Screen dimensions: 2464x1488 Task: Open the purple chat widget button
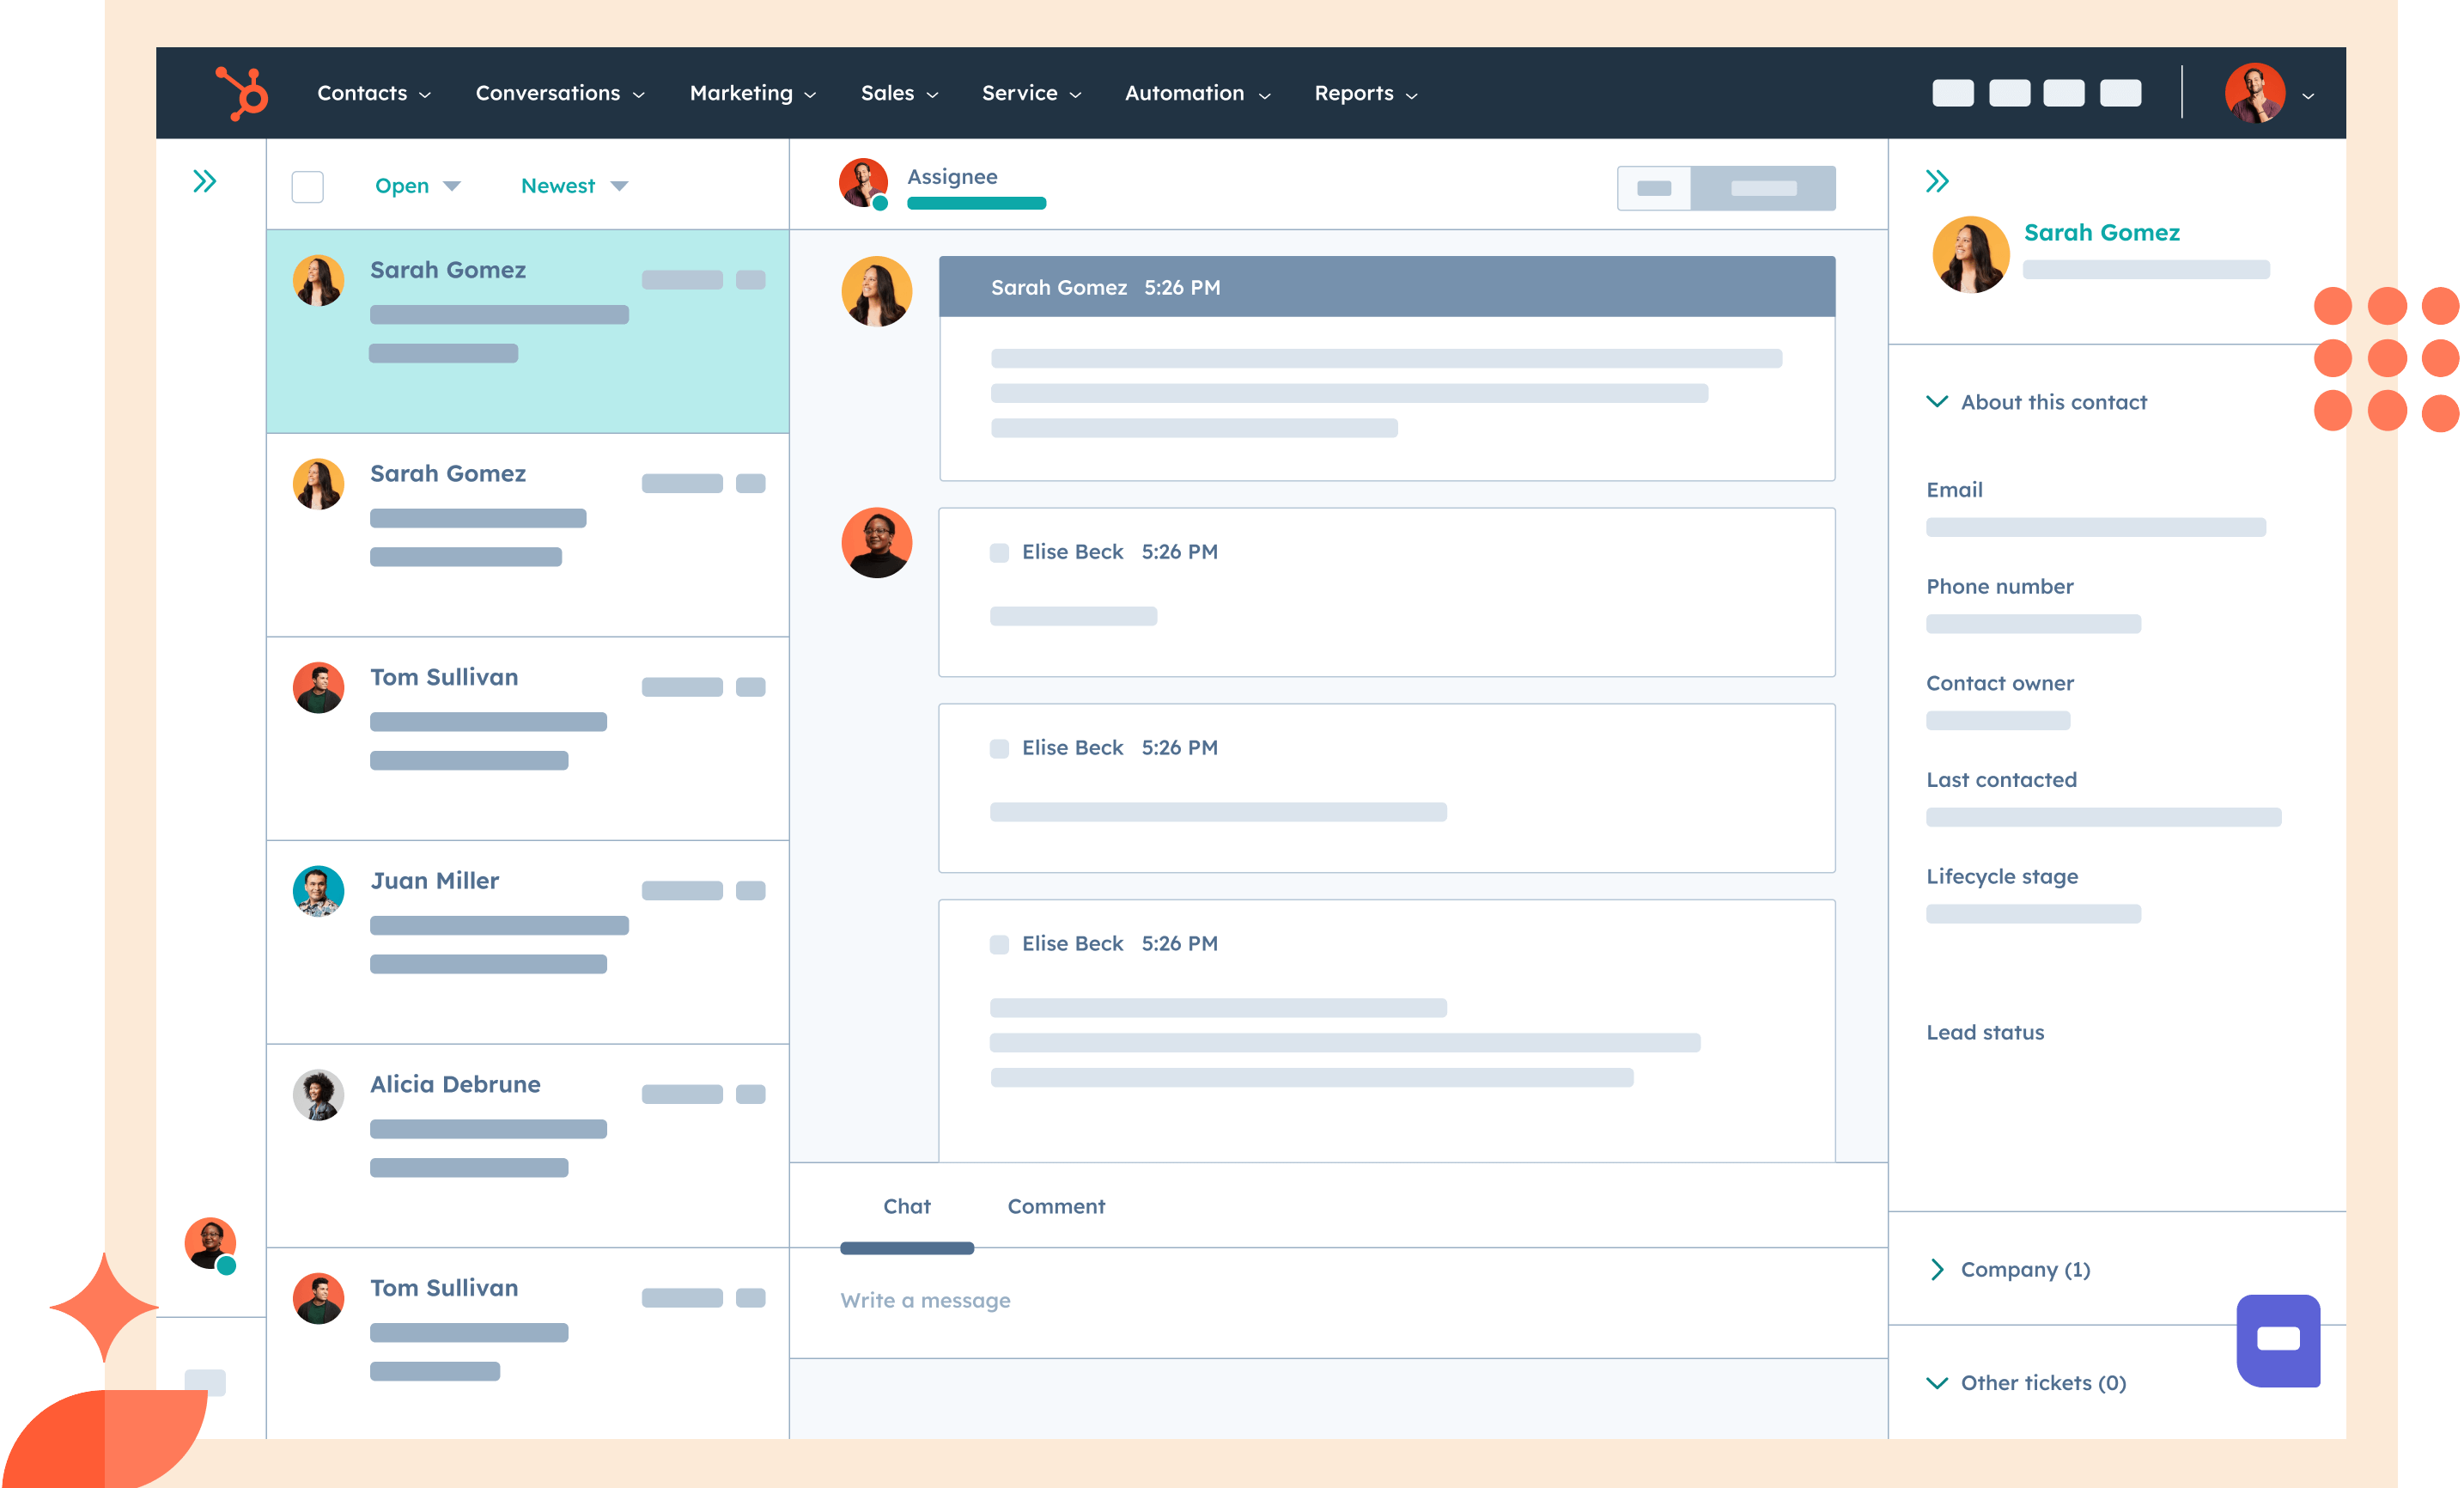[2278, 1340]
